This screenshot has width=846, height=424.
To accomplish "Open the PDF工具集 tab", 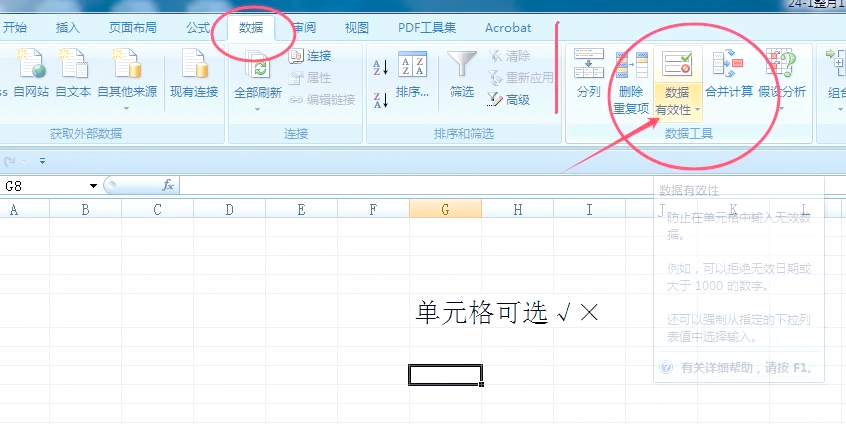I will click(x=427, y=28).
